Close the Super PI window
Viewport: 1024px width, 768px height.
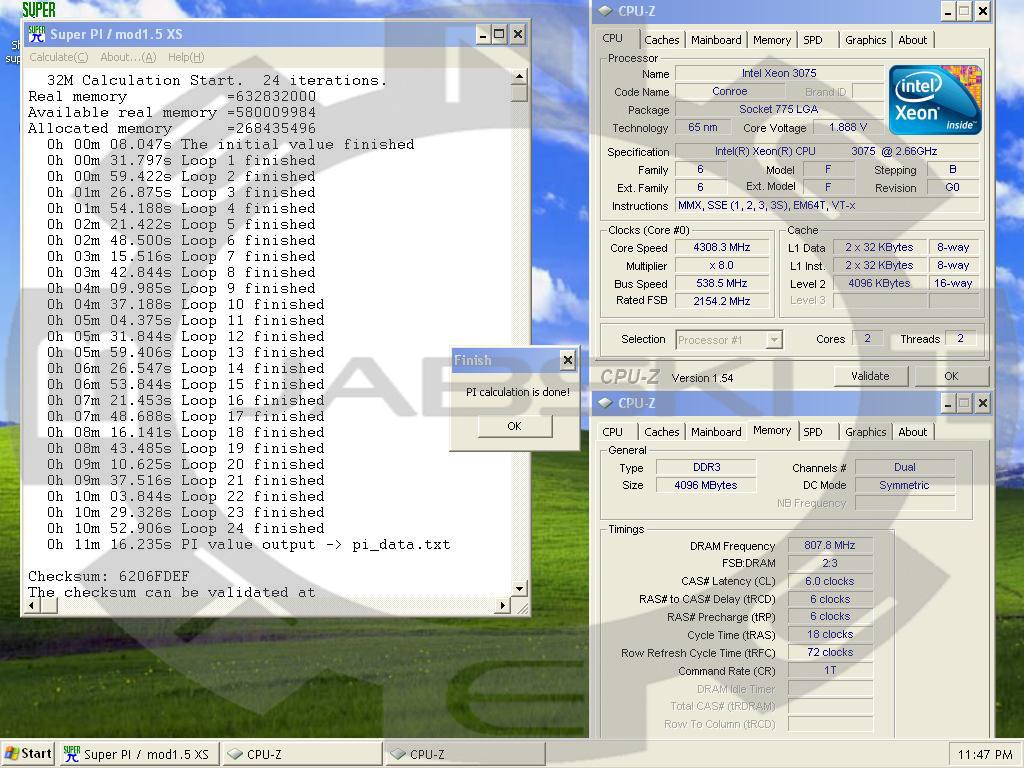point(517,34)
